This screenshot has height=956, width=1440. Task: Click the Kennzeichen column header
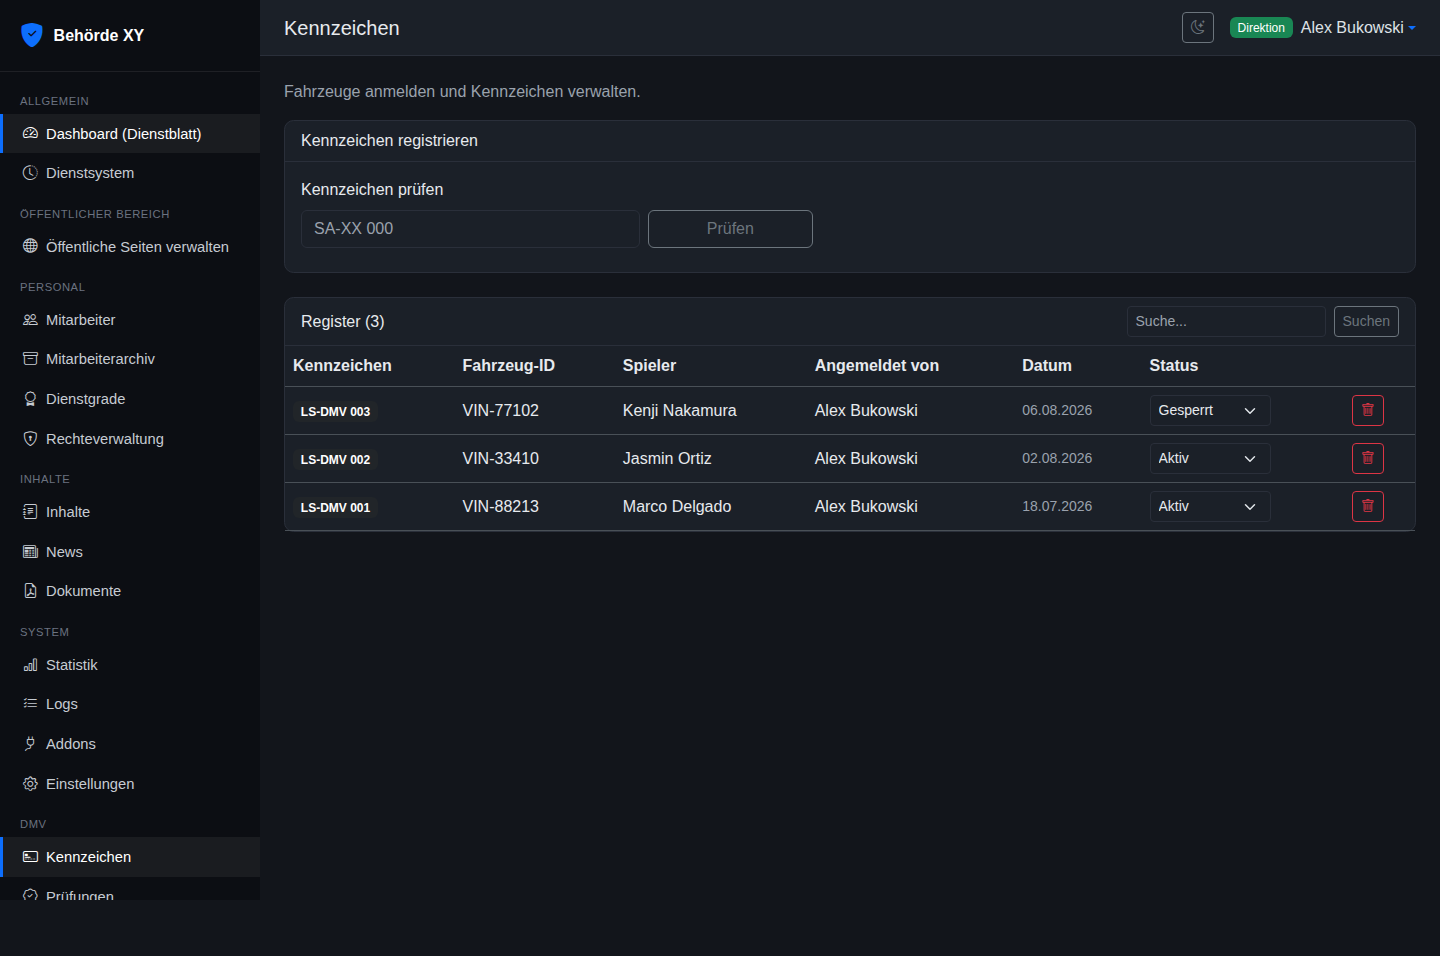pyautogui.click(x=342, y=366)
